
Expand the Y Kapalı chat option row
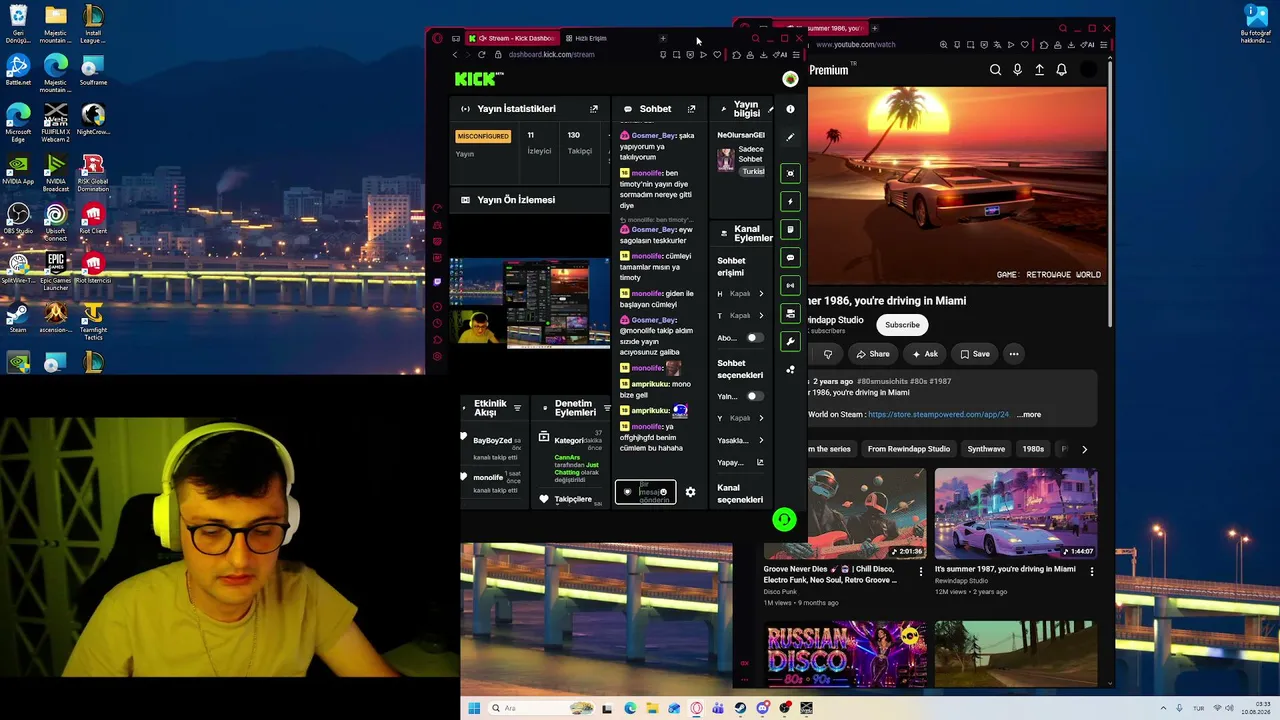click(740, 418)
